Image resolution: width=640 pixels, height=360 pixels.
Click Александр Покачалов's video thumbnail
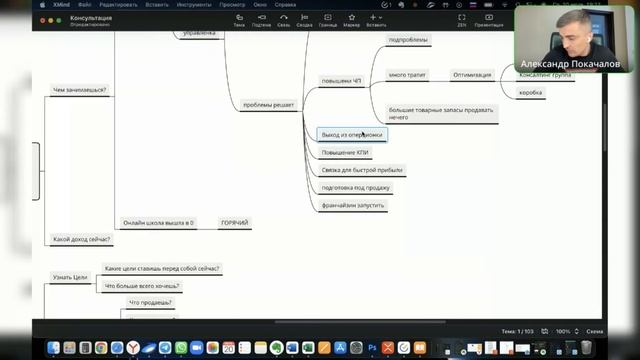point(574,40)
